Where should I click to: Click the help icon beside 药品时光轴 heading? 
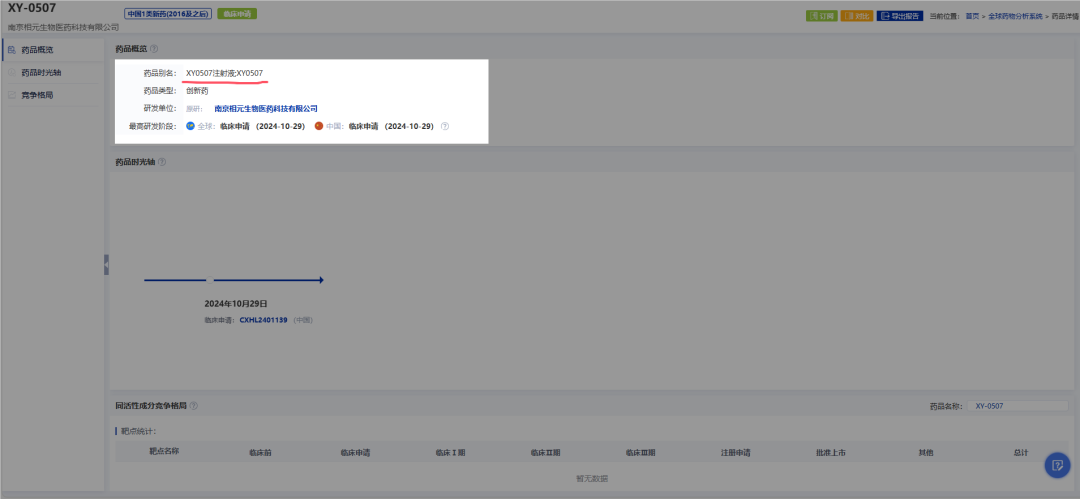click(x=162, y=162)
